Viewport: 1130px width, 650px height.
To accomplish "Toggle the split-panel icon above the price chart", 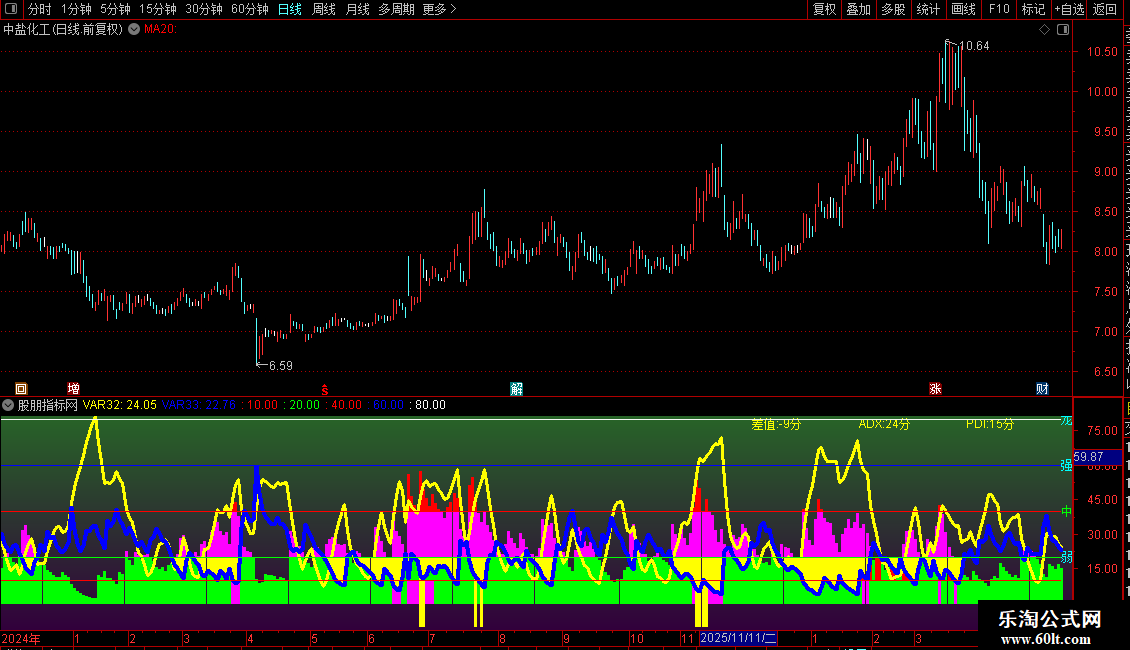I will tap(1063, 29).
